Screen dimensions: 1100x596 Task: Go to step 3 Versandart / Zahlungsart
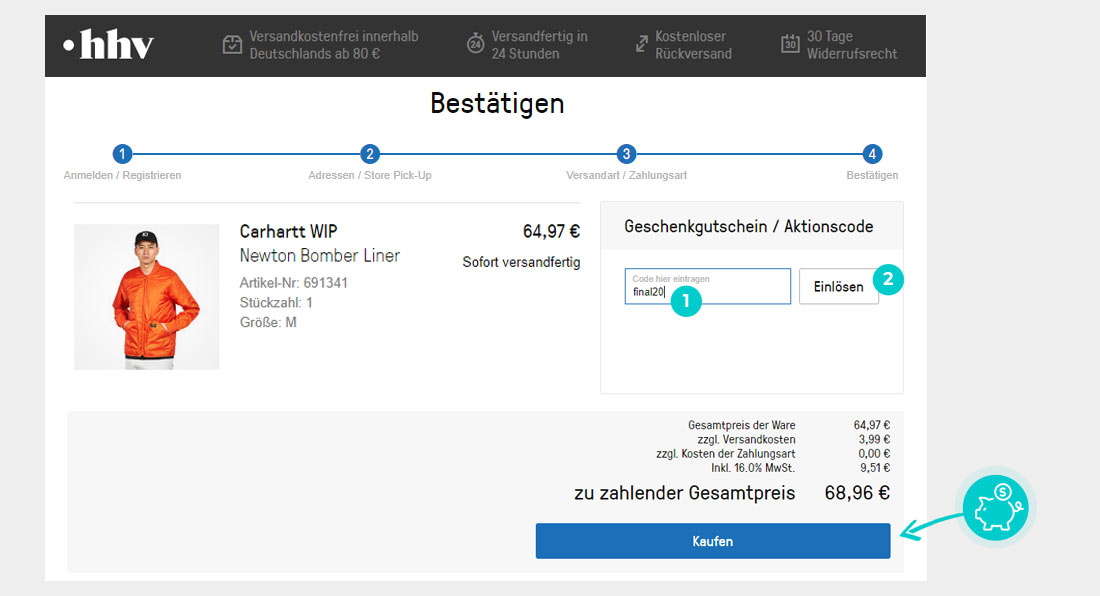[626, 154]
